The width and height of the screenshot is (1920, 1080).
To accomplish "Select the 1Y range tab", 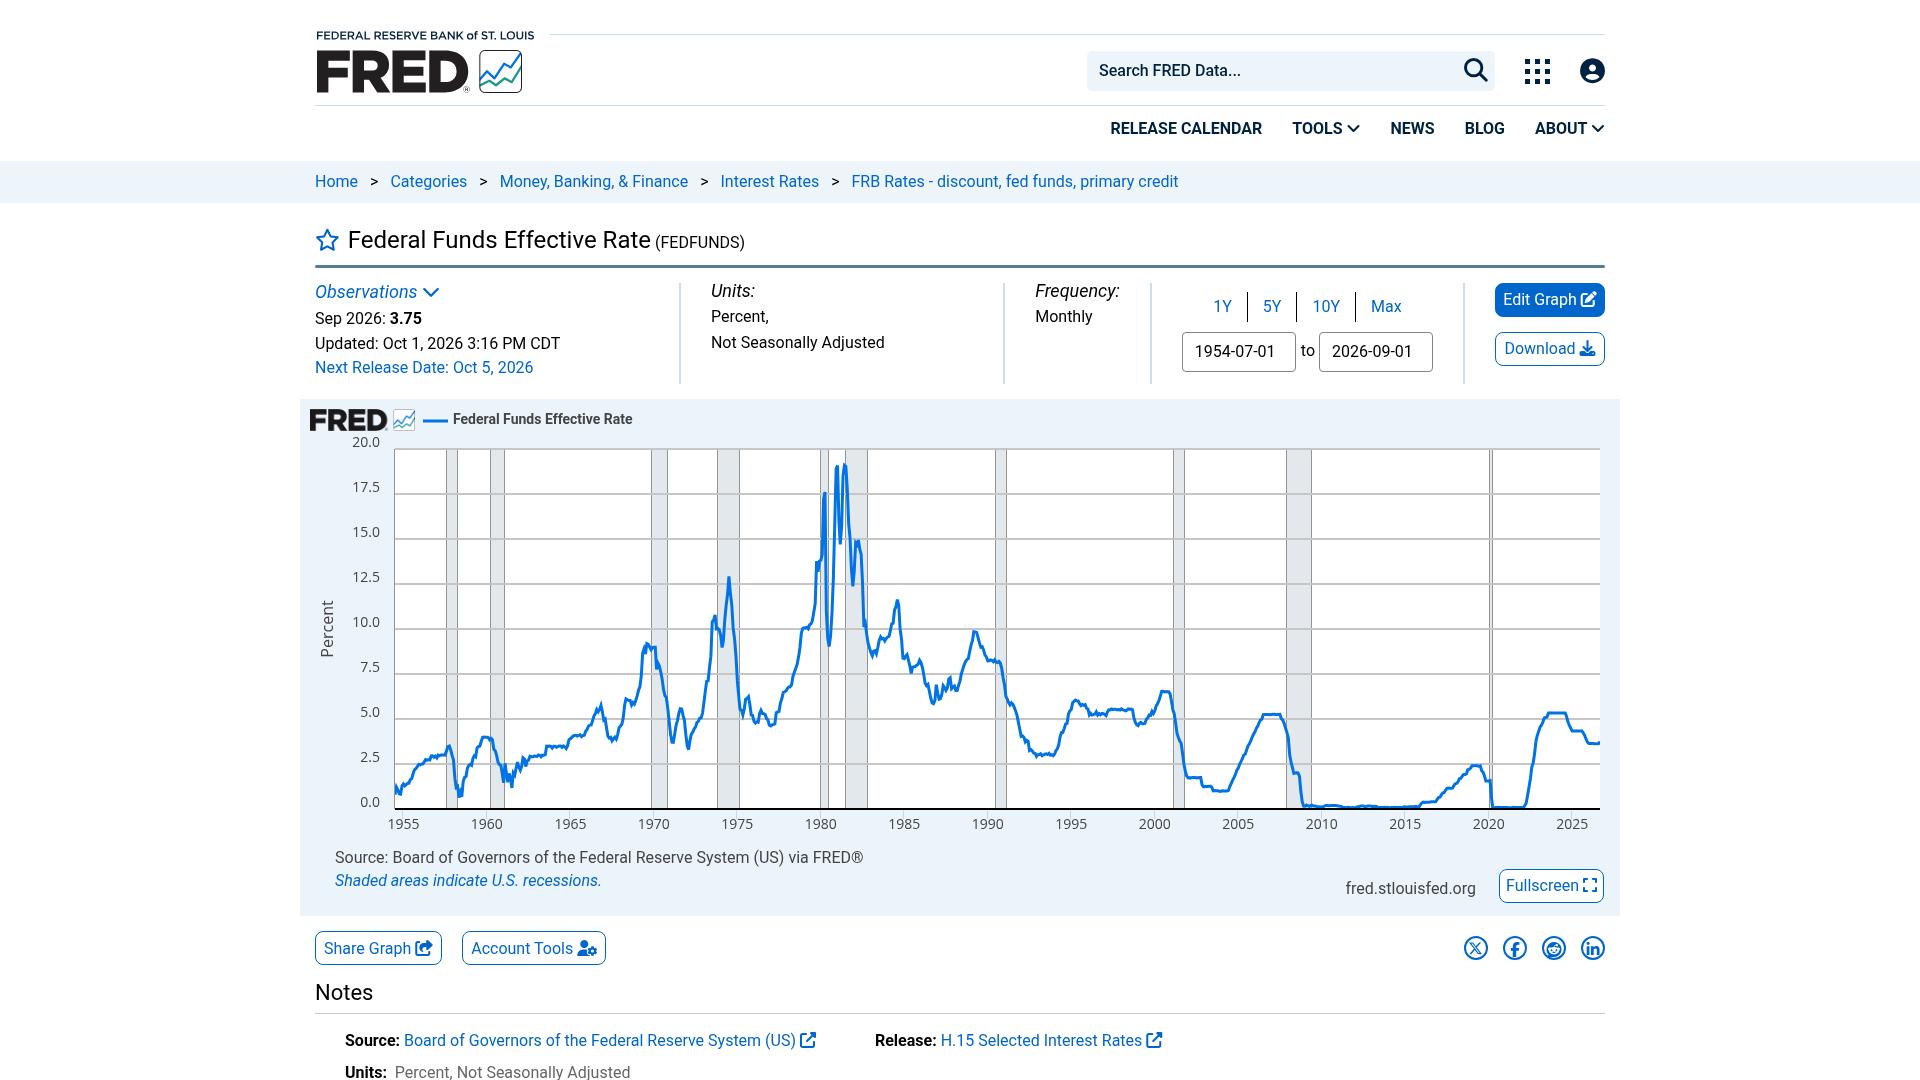I will click(1222, 307).
